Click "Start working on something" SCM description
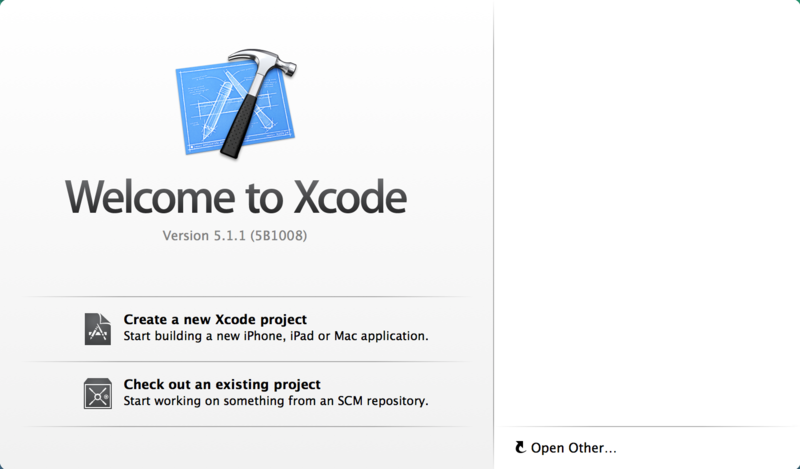 pyautogui.click(x=276, y=401)
